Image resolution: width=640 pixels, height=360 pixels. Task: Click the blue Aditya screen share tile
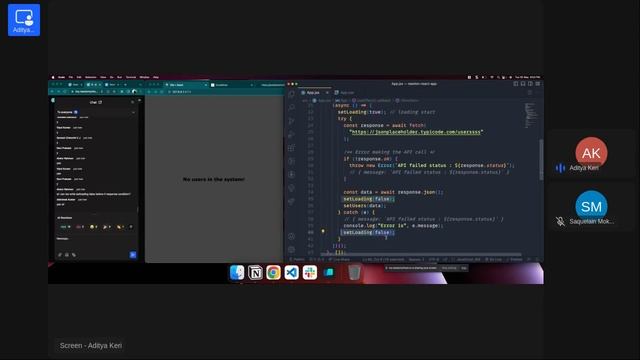tap(24, 20)
